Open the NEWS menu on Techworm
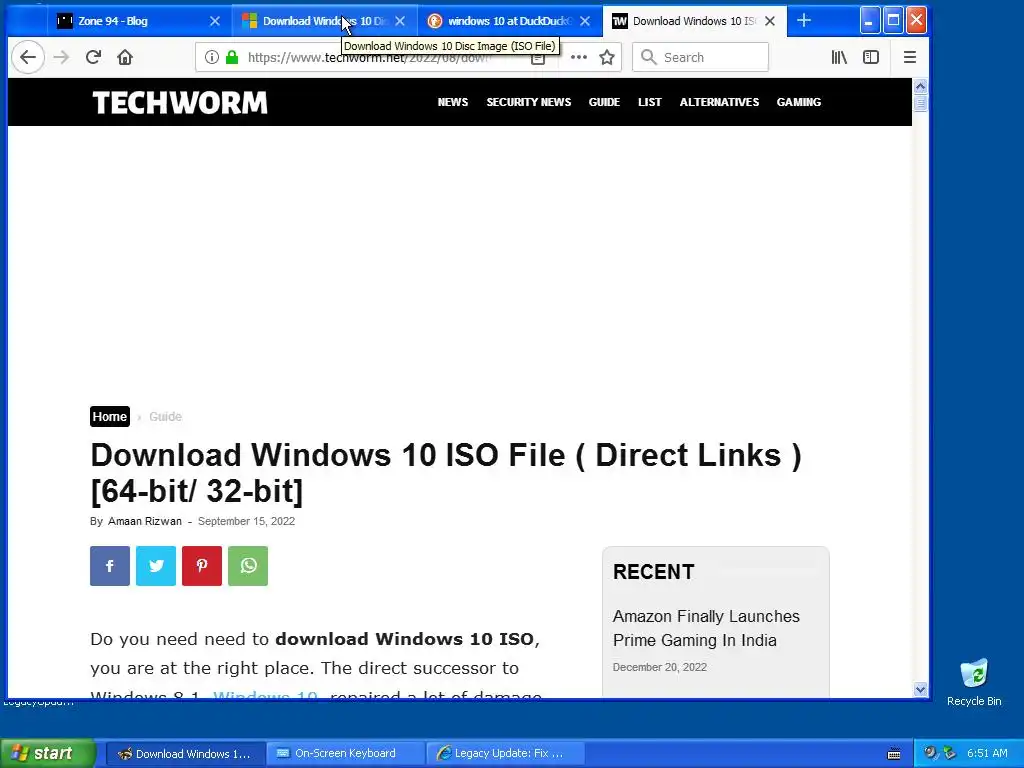This screenshot has width=1024, height=768. click(453, 102)
